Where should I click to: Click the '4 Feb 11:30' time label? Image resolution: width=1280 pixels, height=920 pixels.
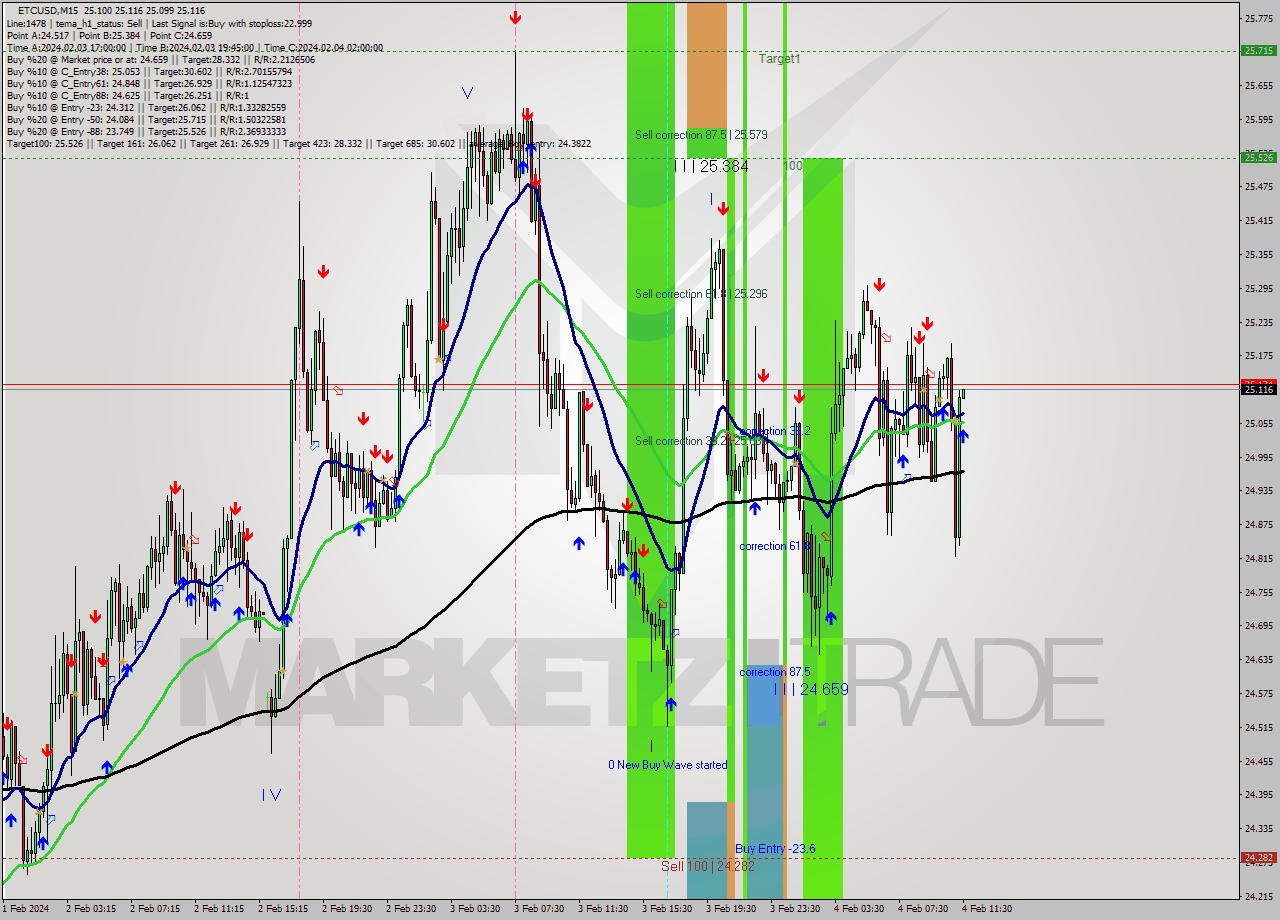coord(987,909)
